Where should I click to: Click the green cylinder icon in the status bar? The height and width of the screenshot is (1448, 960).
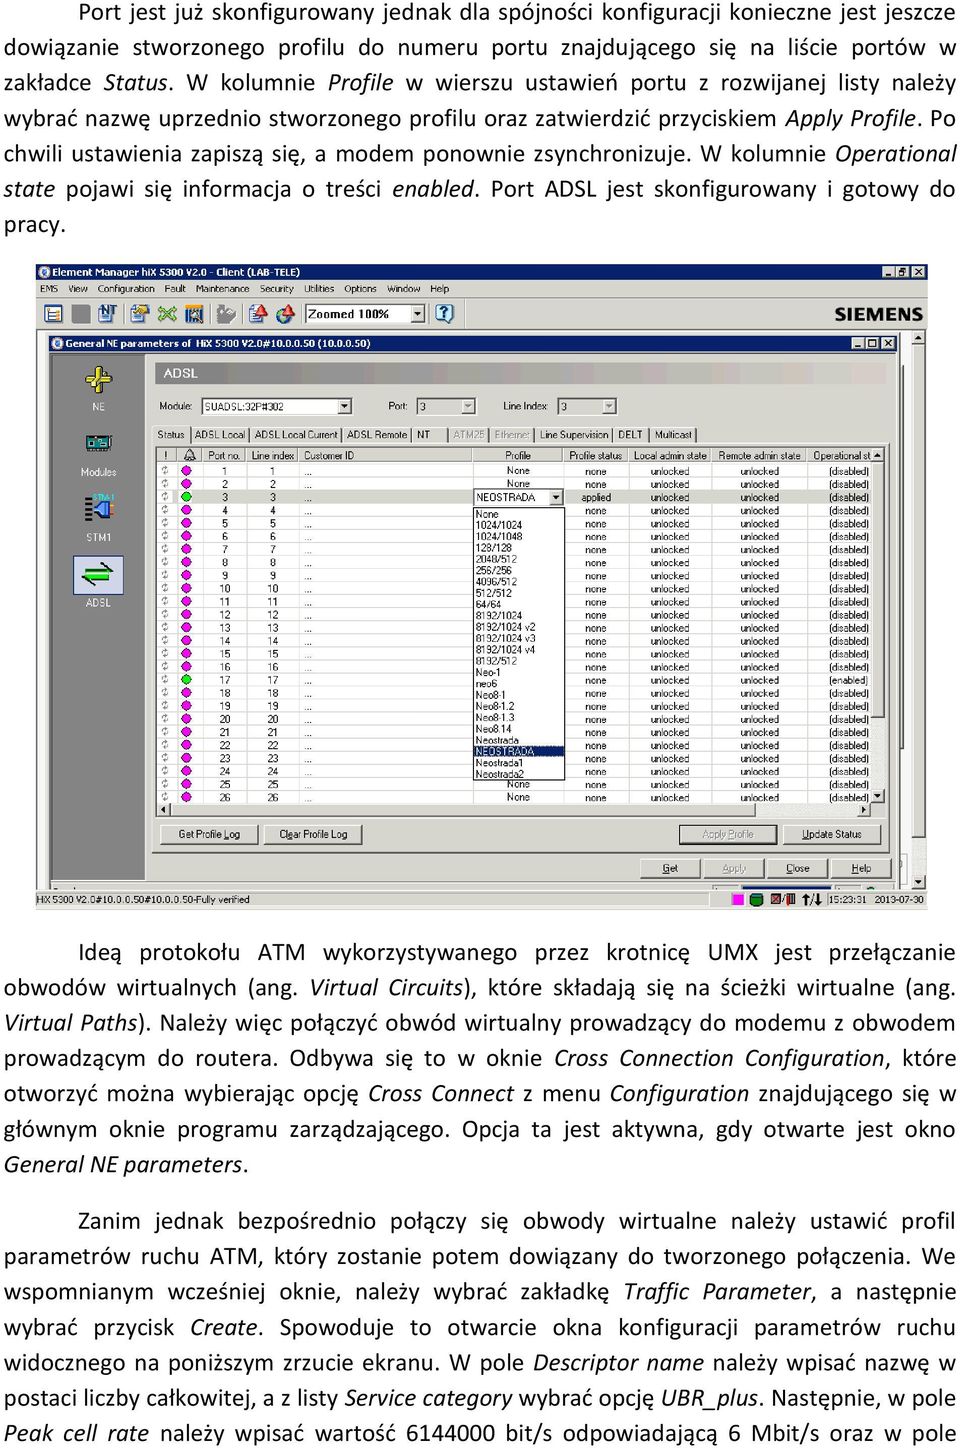[x=757, y=899]
